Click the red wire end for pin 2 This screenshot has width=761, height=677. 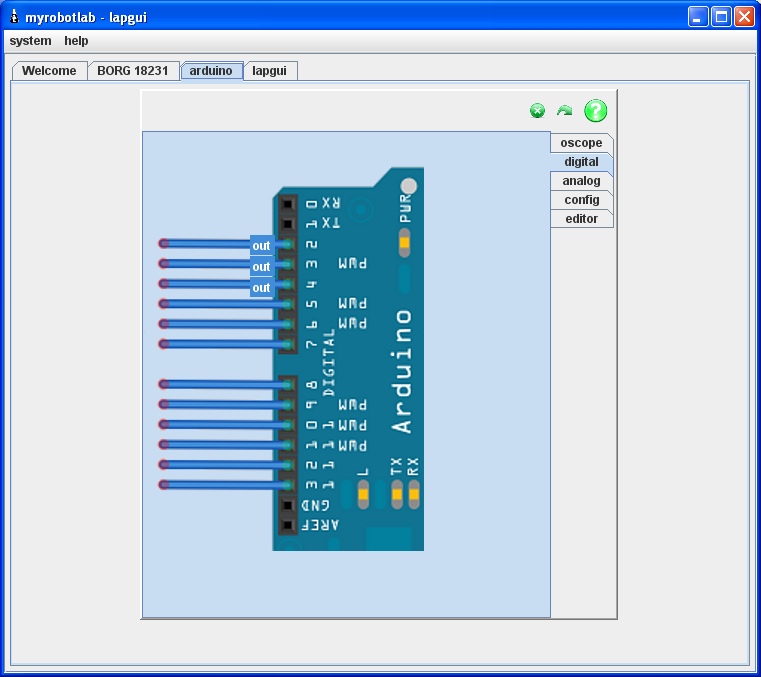click(x=164, y=243)
